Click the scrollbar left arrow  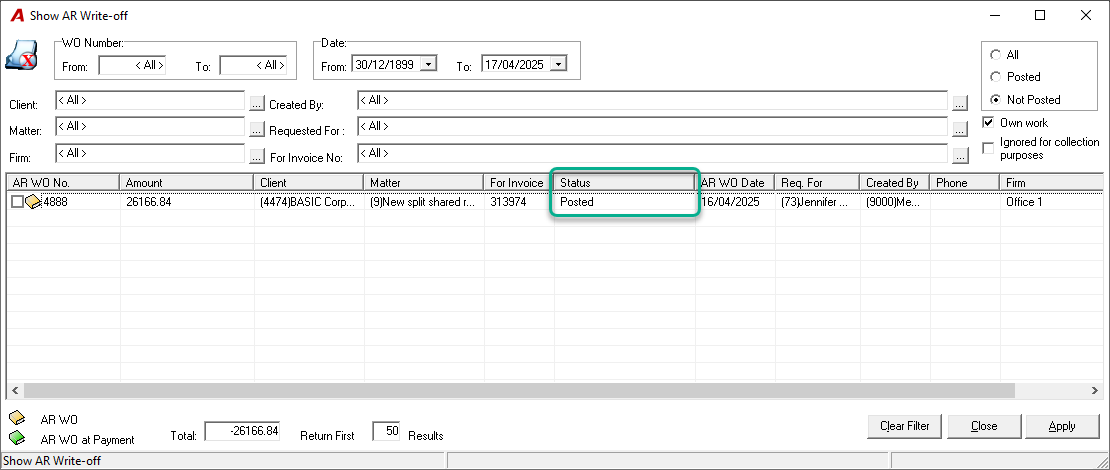(14, 391)
